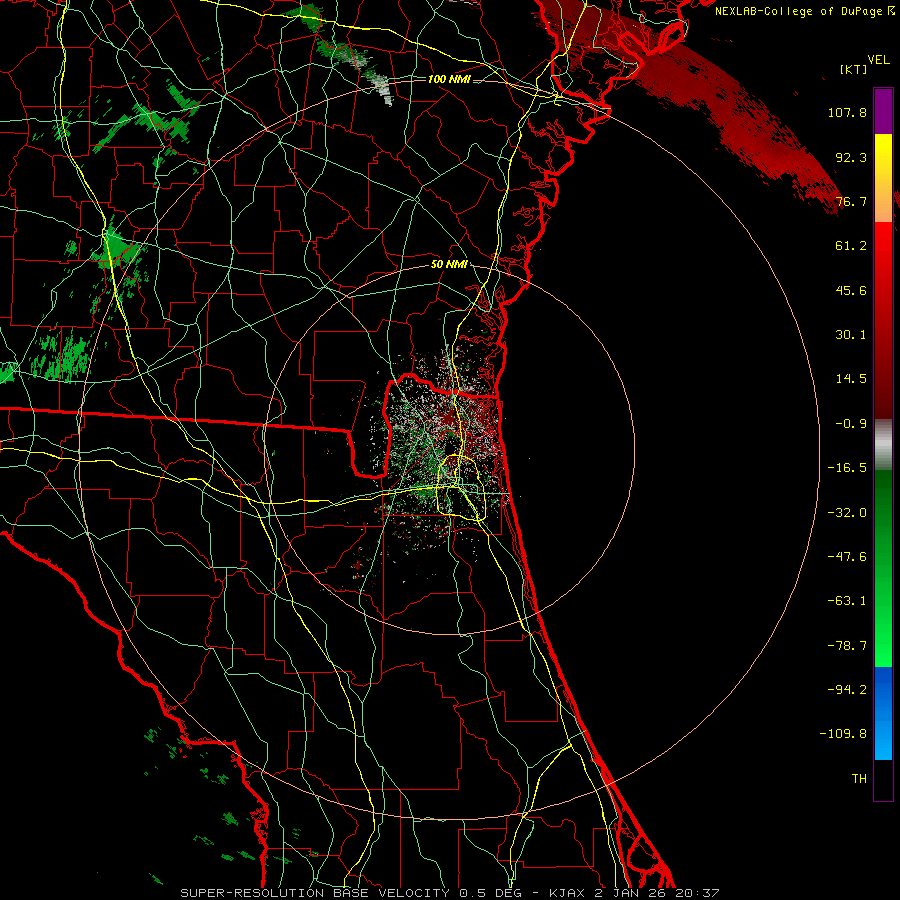
Task: Click the -32.0 velocity scale value
Action: click(x=847, y=513)
